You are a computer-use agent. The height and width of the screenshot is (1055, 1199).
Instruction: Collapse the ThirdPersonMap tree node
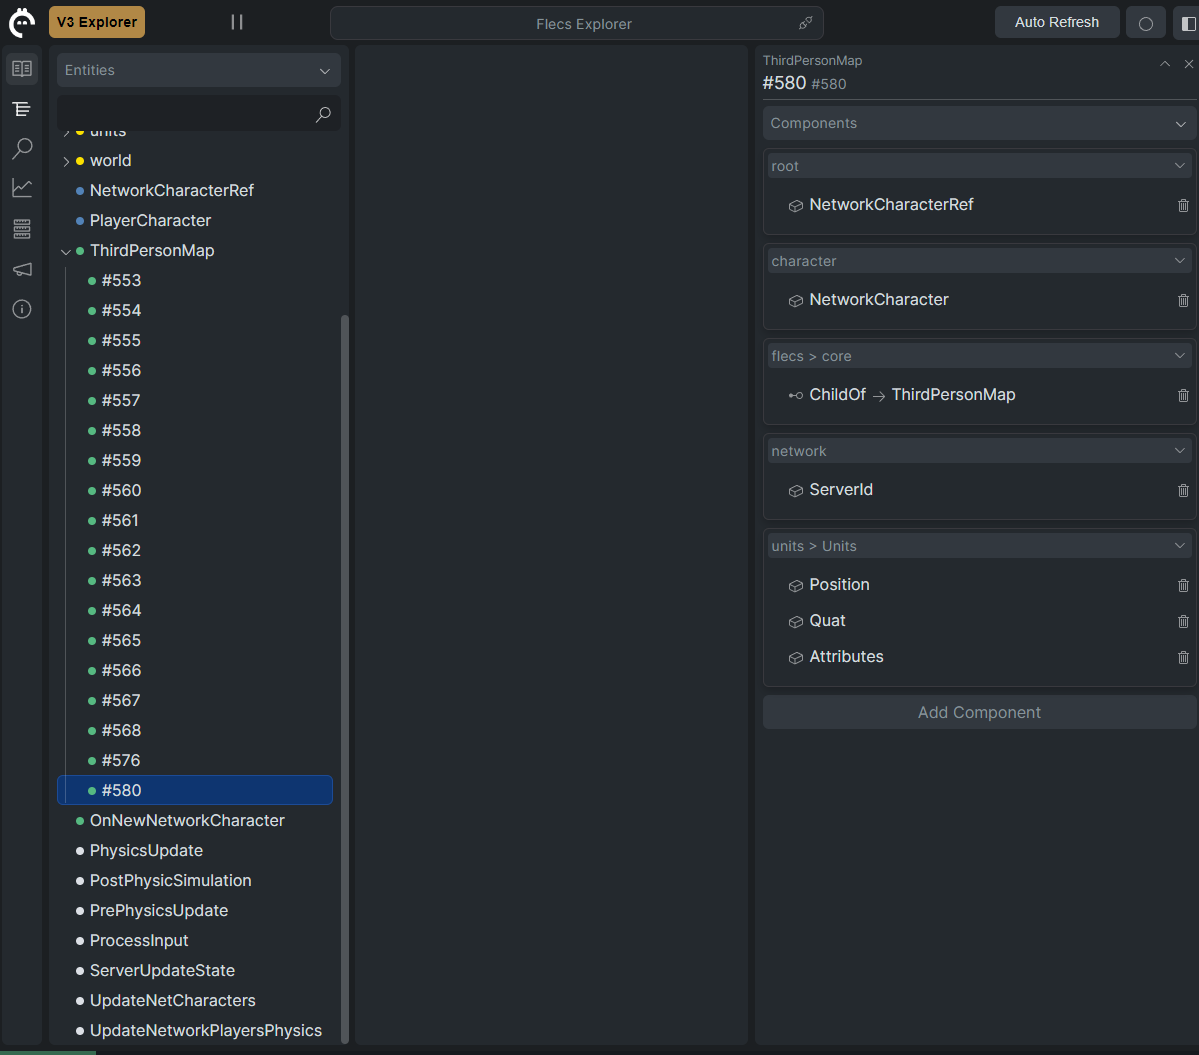66,251
